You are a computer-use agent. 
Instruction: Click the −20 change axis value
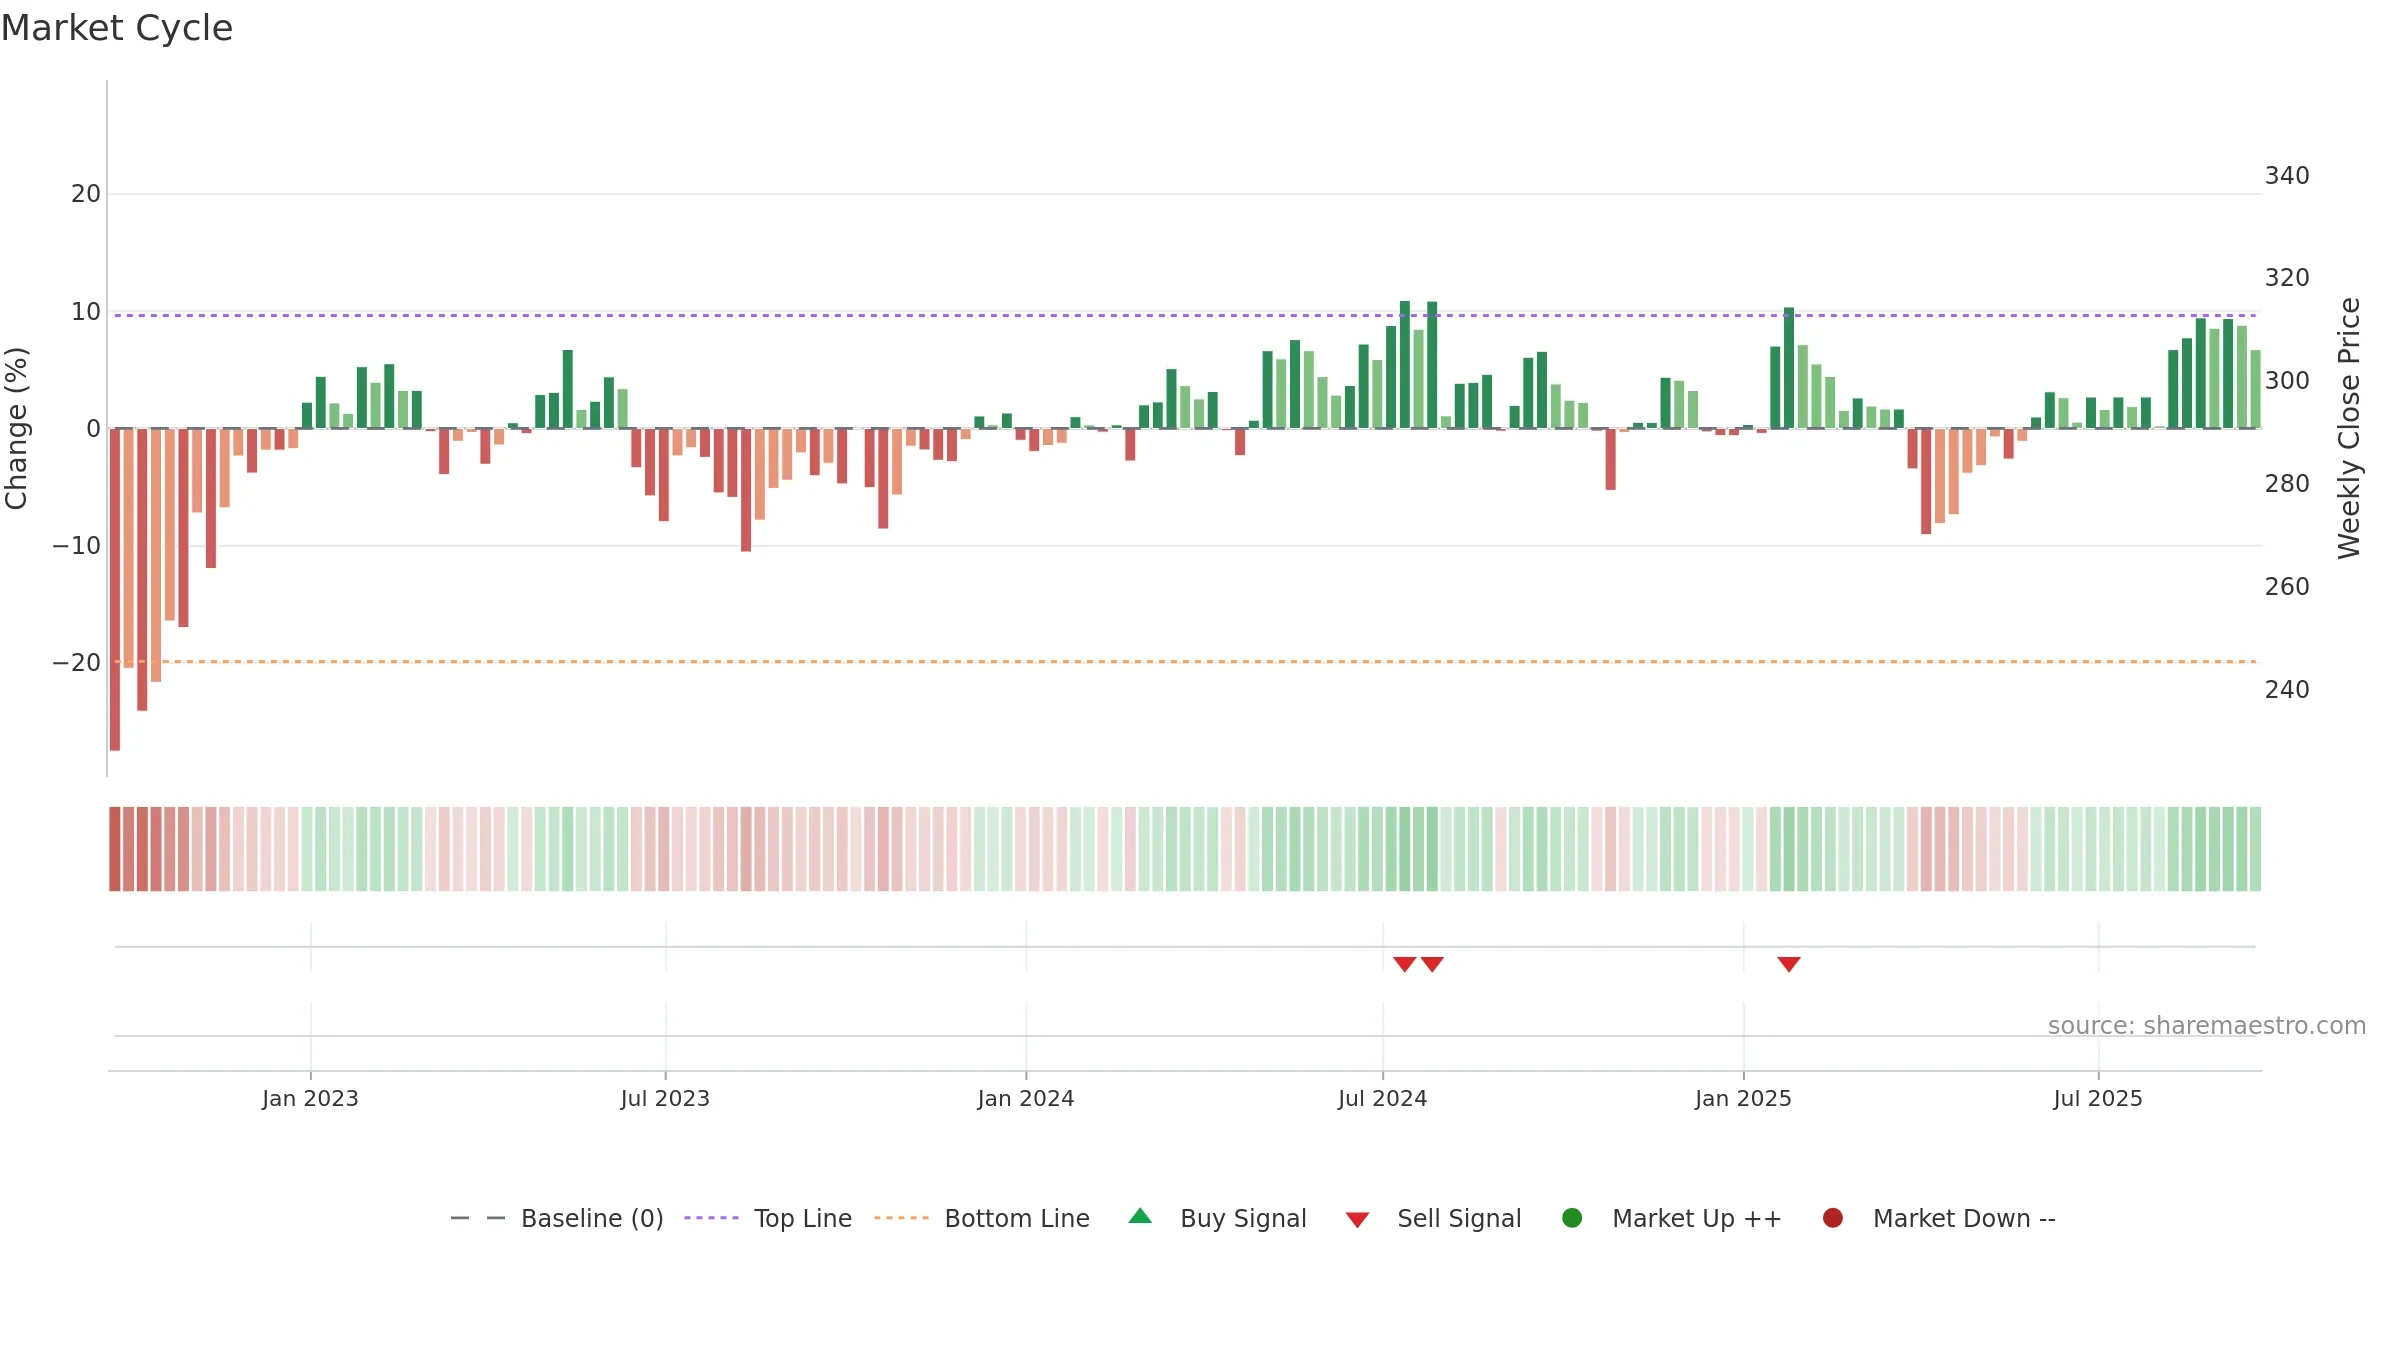pyautogui.click(x=77, y=663)
